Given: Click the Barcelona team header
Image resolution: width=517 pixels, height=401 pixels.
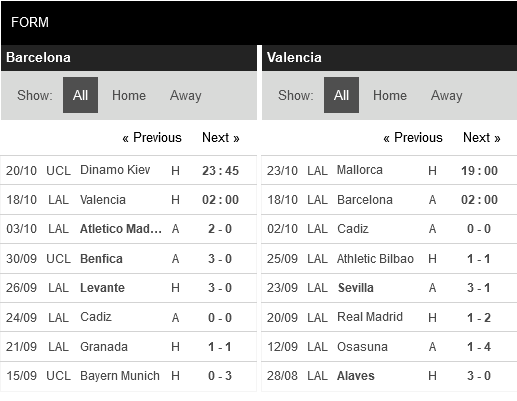Looking at the screenshot, I should [129, 58].
